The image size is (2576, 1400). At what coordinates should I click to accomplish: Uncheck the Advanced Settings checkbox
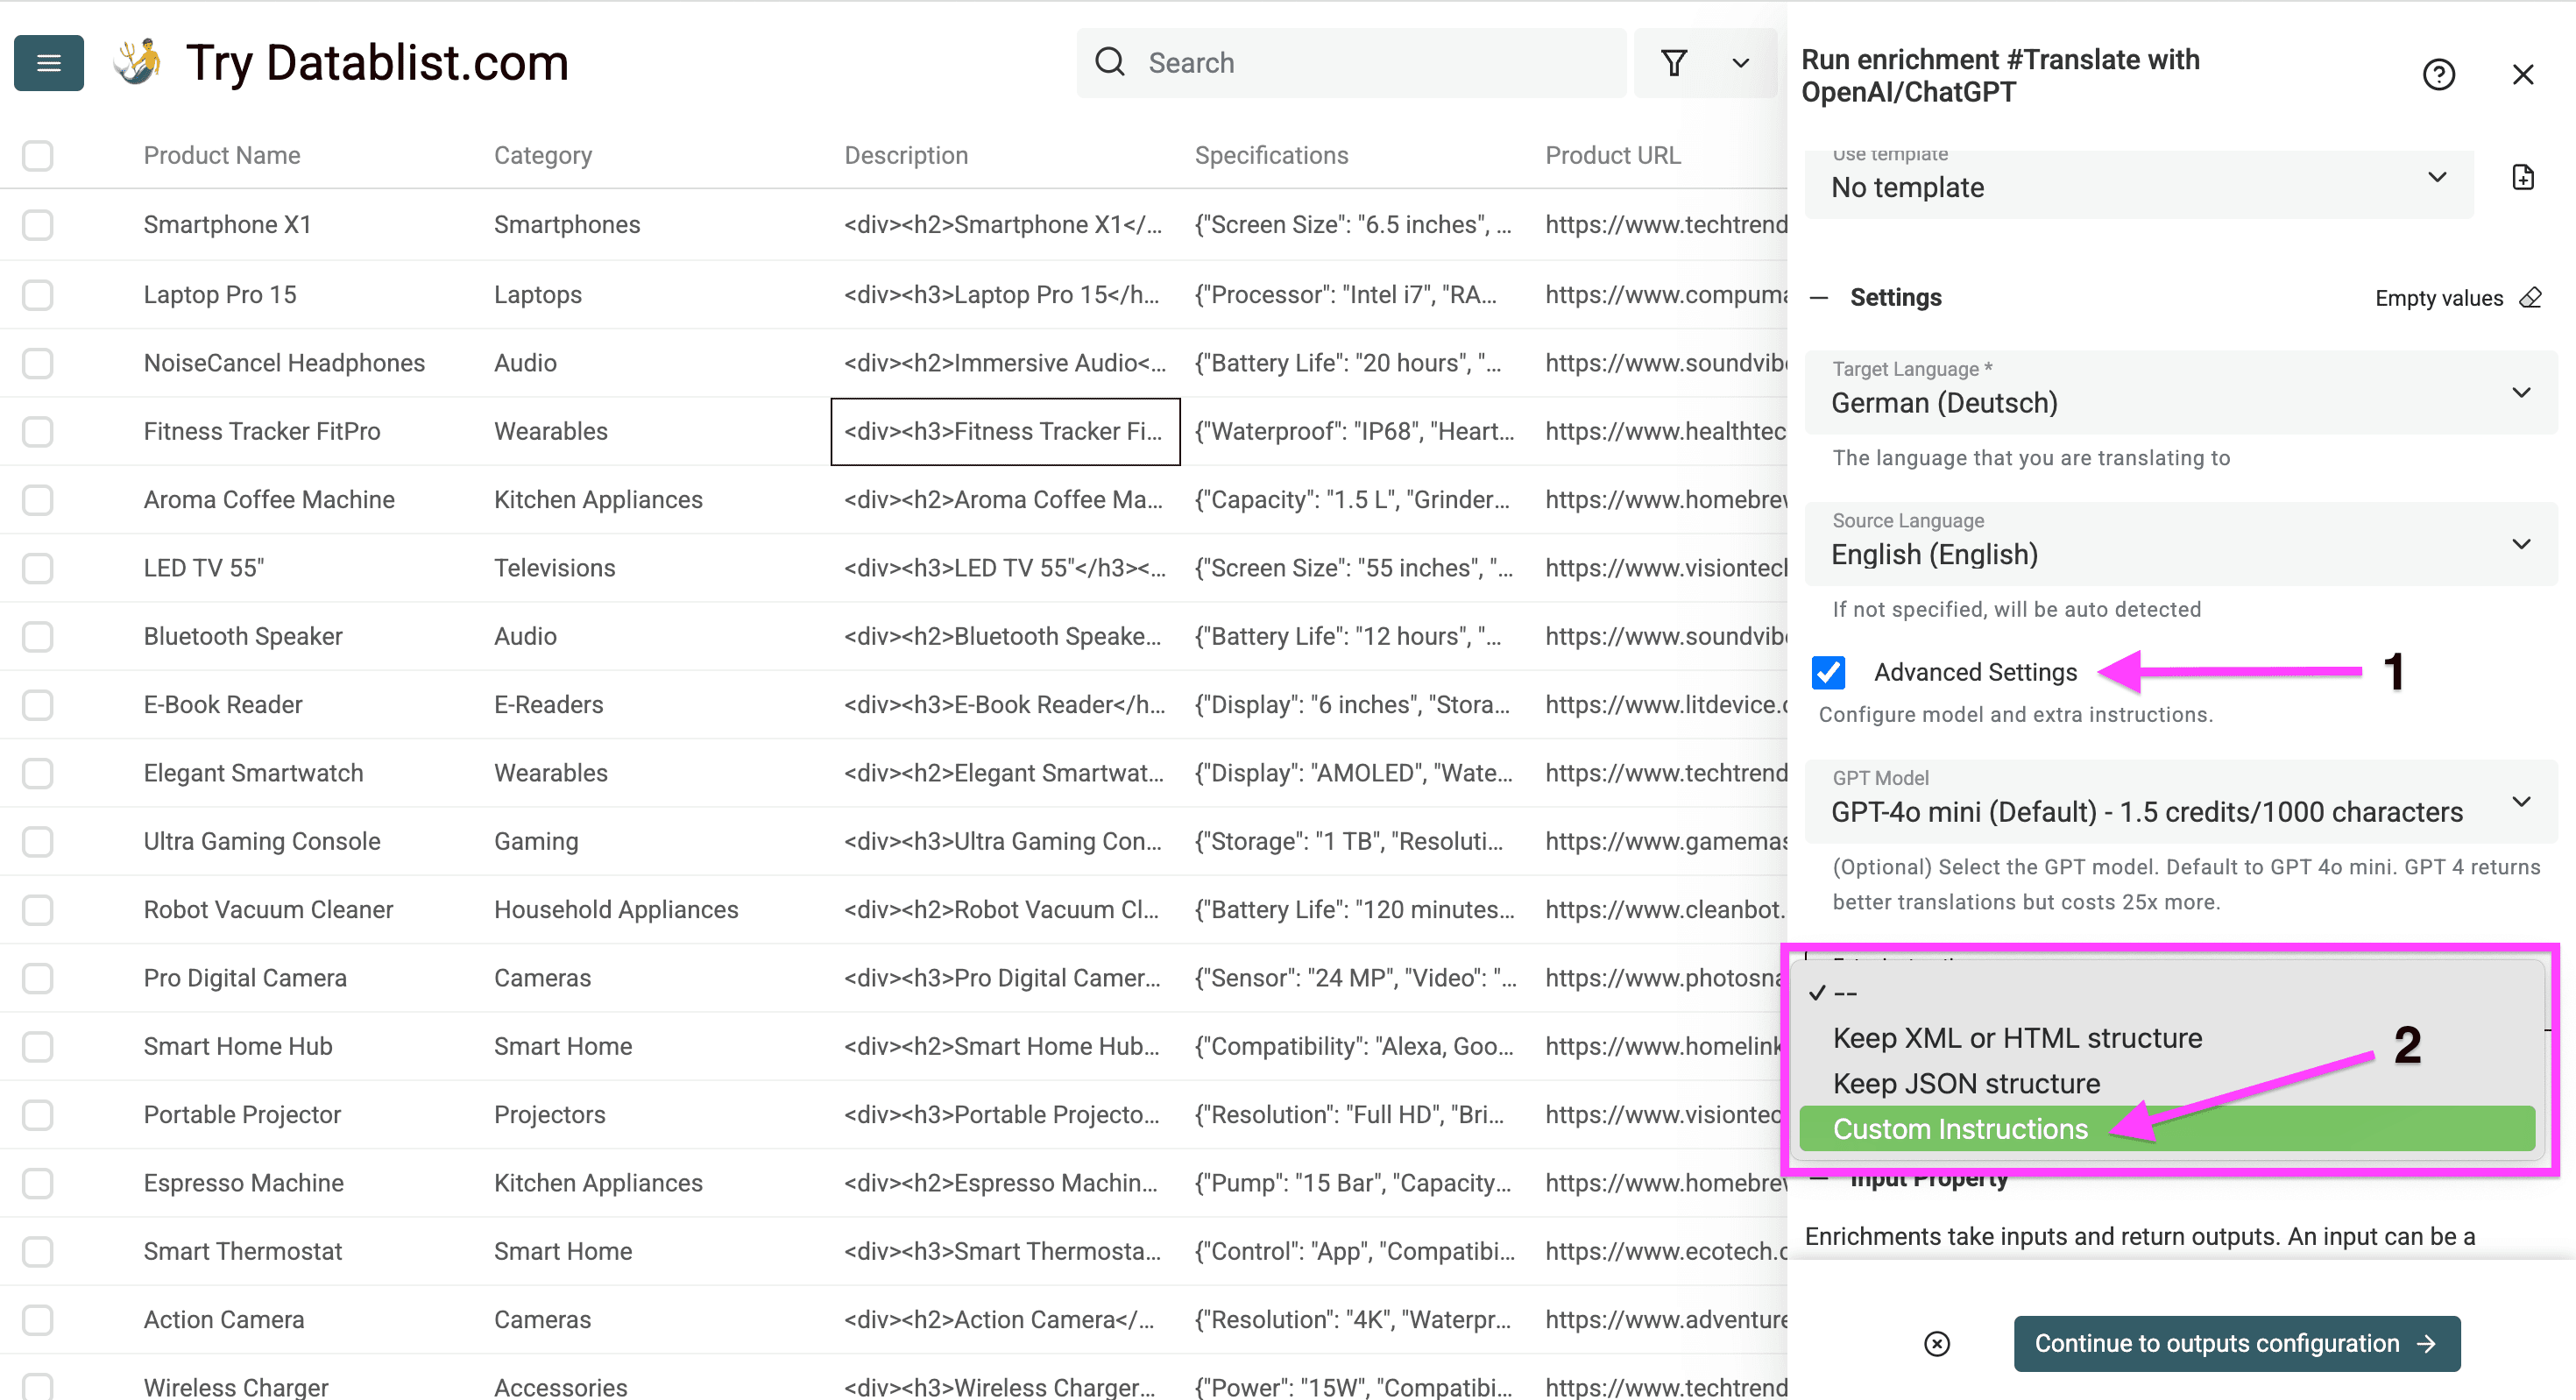pyautogui.click(x=1829, y=672)
